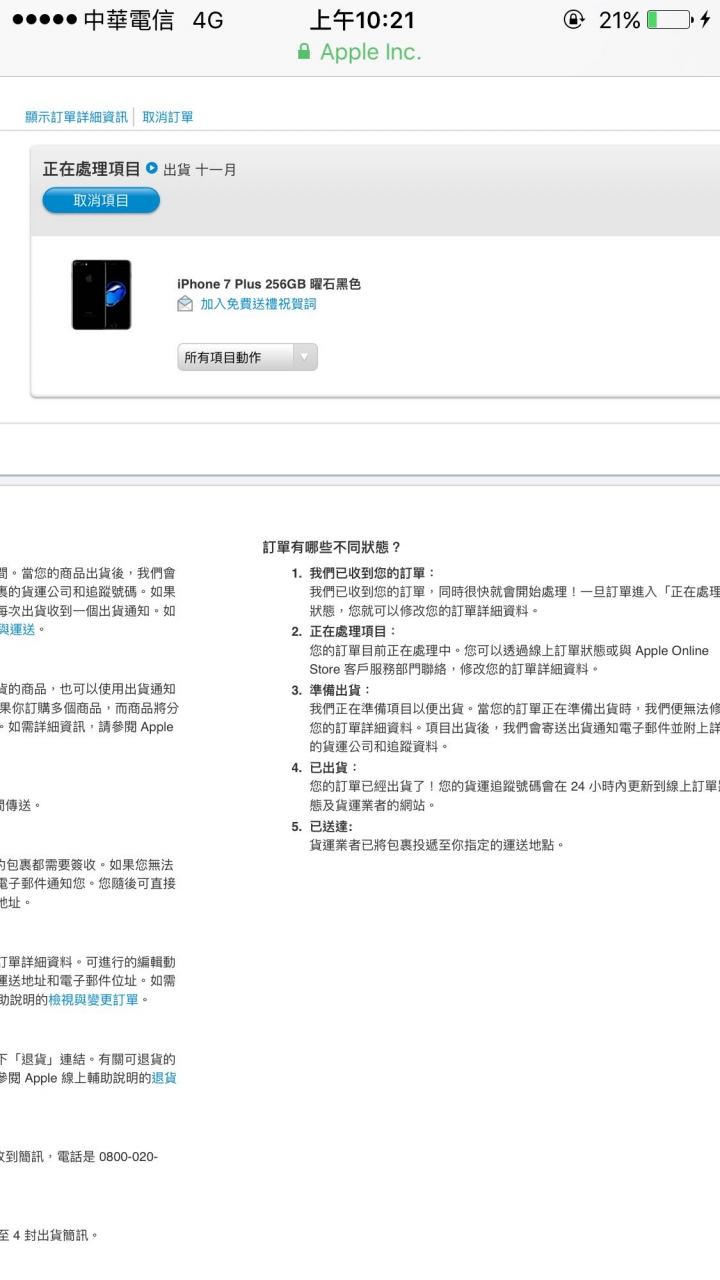
Task: Select the 出貨 十一月 shipping estimate text
Action: point(200,170)
